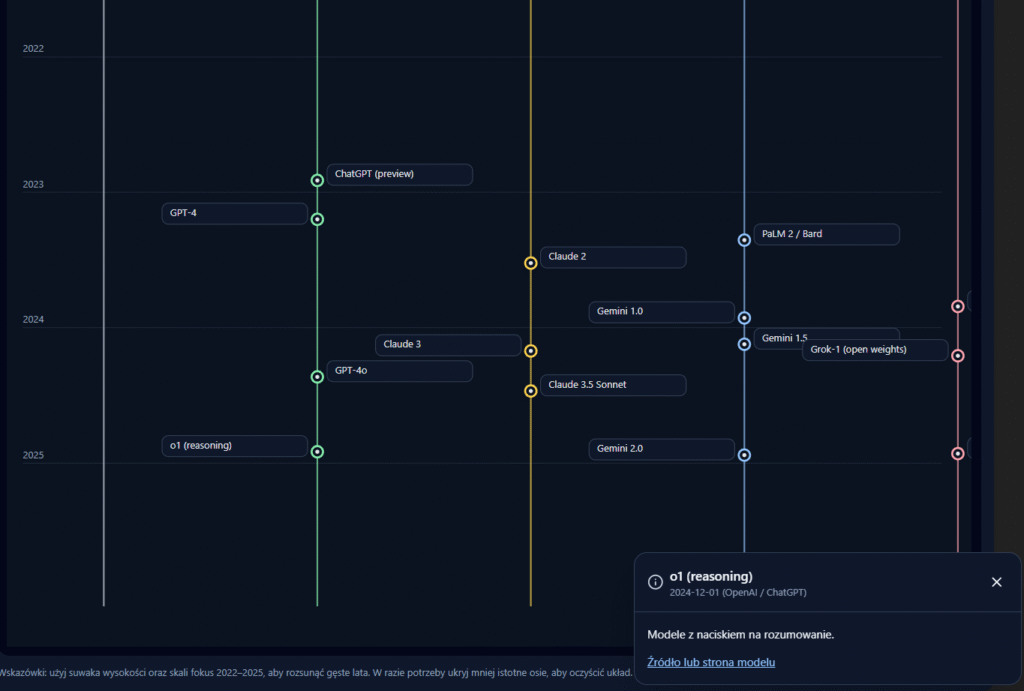Click the description Modele z naciskiem na rozumowanie
Viewport: 1024px width, 691px height.
[x=741, y=635]
